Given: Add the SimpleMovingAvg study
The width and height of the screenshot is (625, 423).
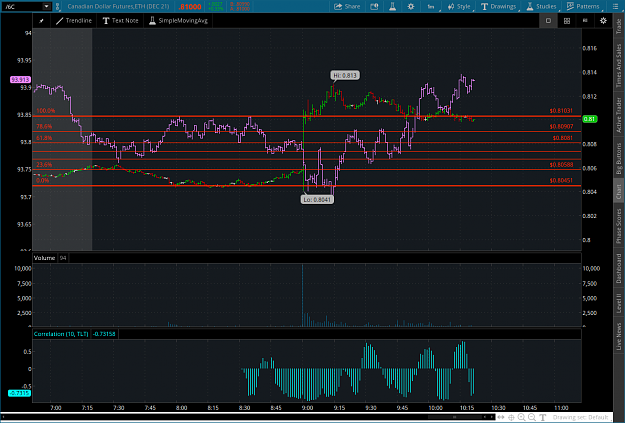Looking at the screenshot, I should 178,21.
